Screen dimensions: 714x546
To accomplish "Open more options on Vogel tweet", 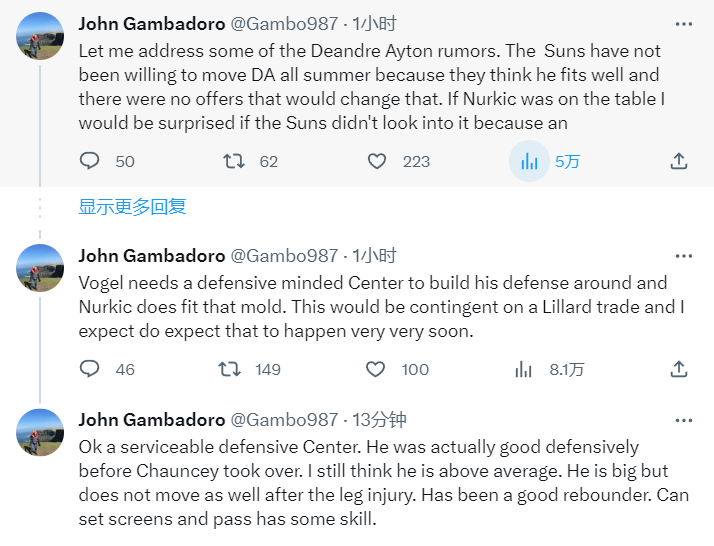I will tap(683, 255).
